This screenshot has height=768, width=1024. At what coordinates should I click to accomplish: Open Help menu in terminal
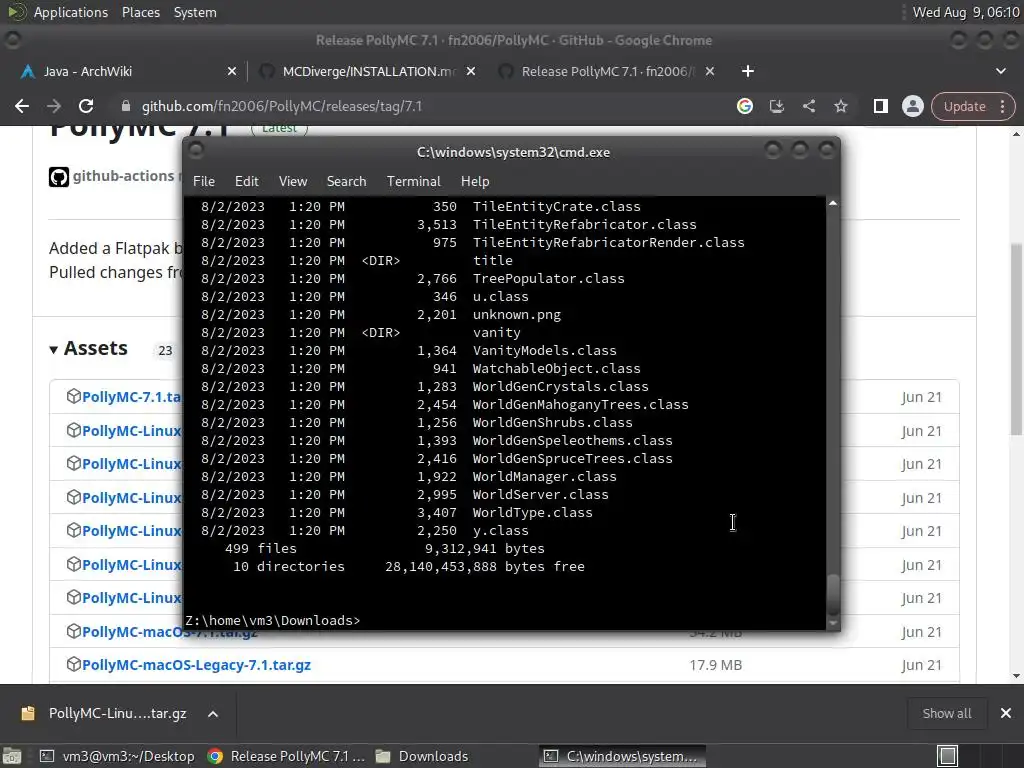[x=475, y=182]
